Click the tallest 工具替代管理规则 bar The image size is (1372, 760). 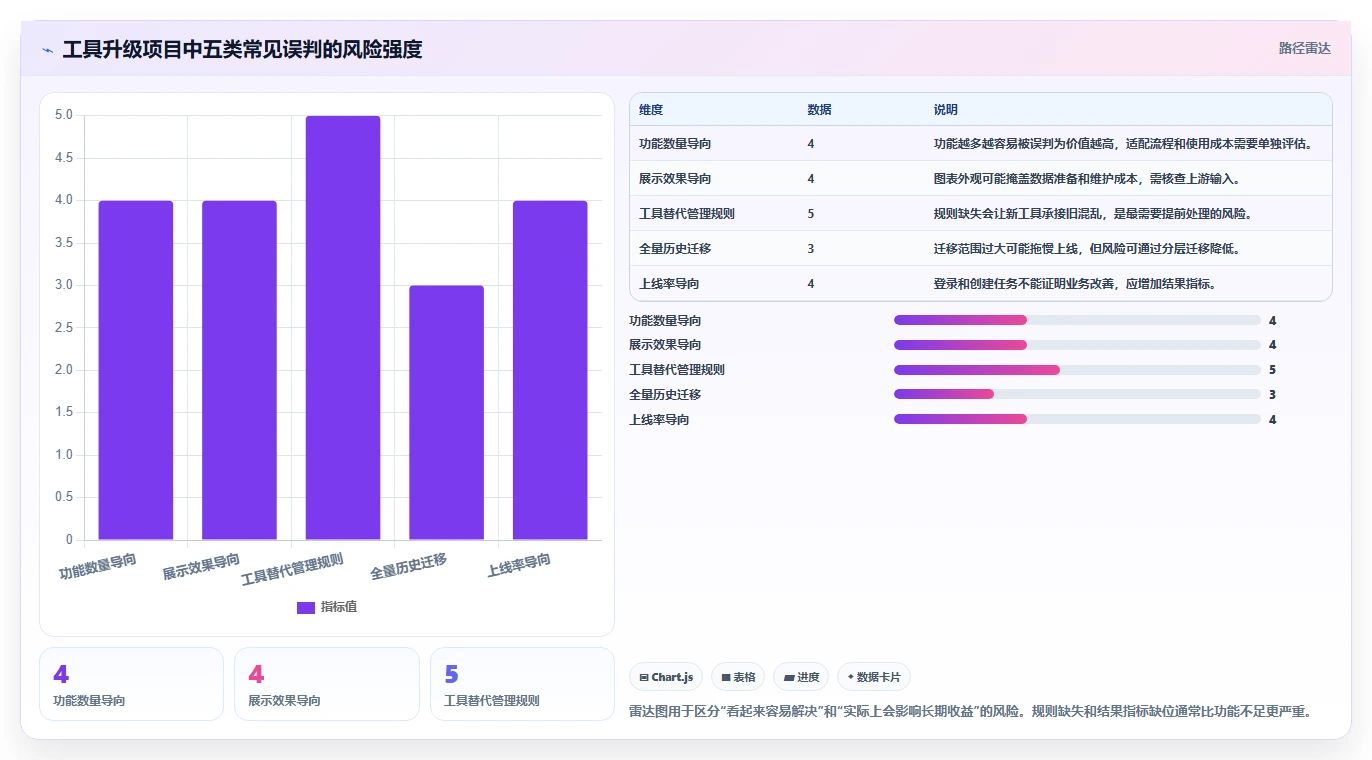pyautogui.click(x=343, y=328)
